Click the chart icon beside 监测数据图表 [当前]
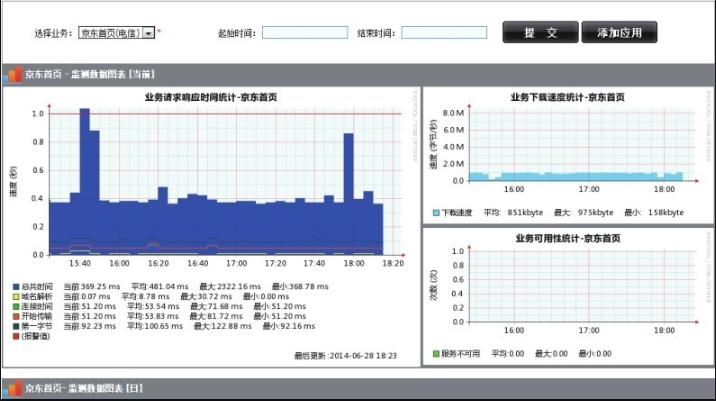Screen dimensions: 716x401 pyautogui.click(x=13, y=74)
